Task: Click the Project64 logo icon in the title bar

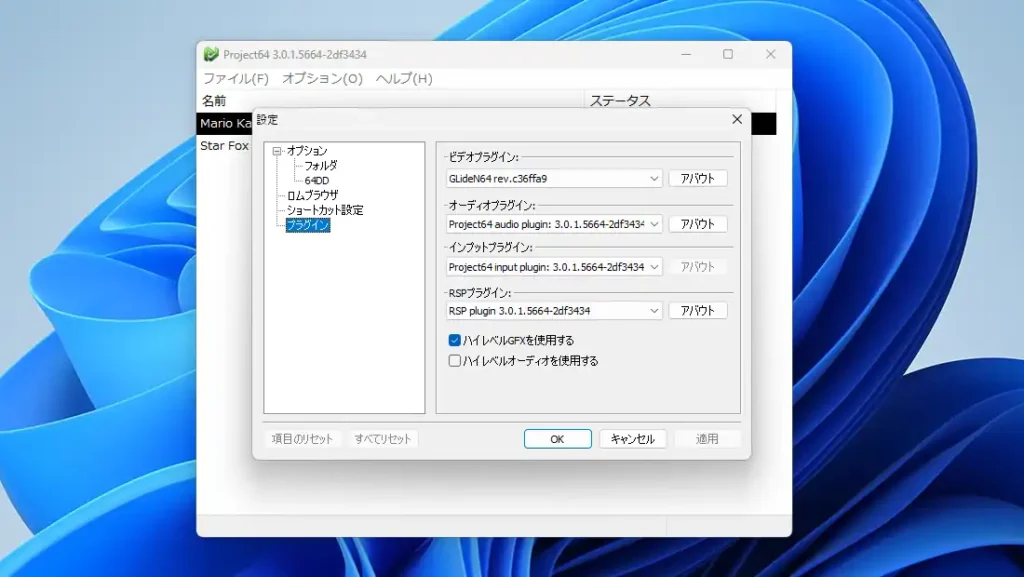Action: [213, 54]
